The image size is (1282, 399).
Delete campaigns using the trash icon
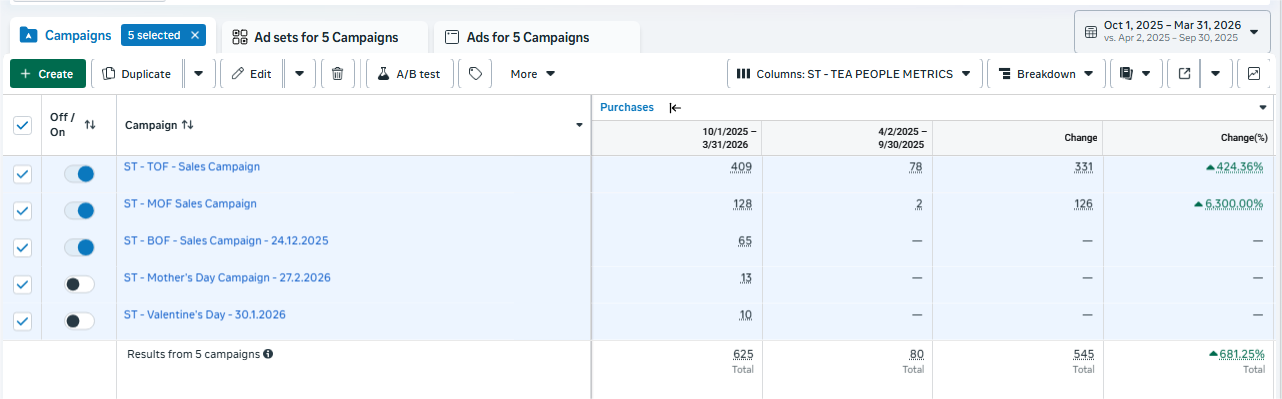pyautogui.click(x=338, y=74)
